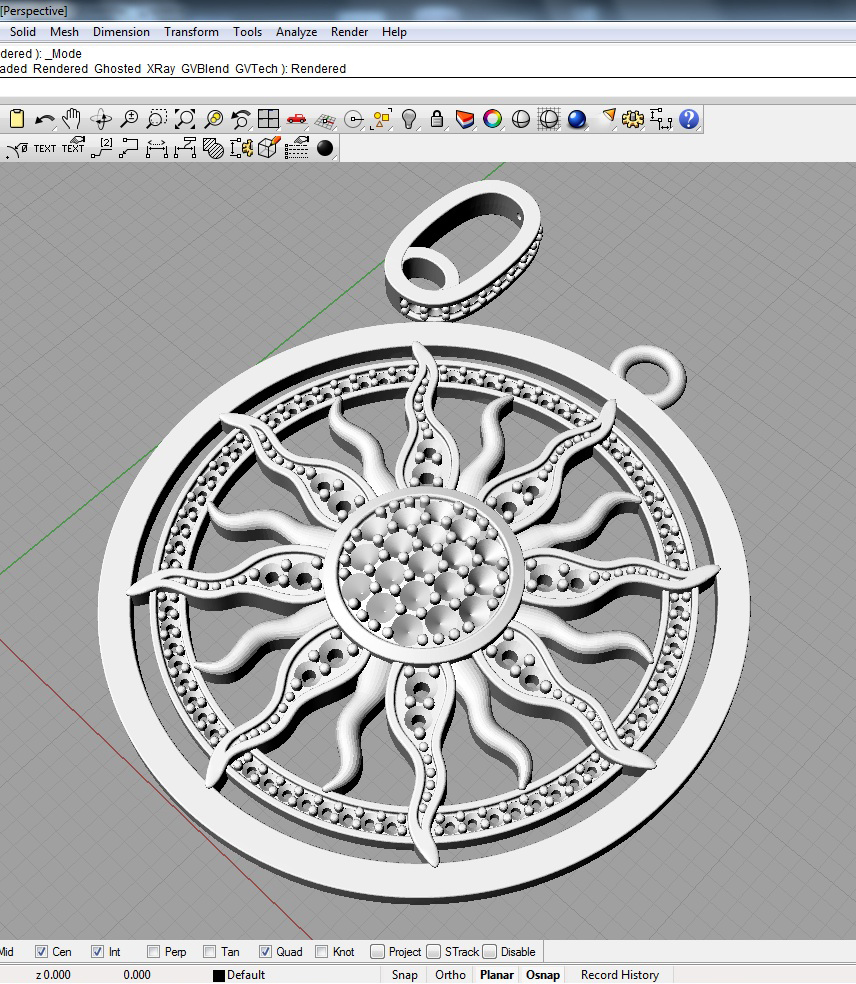
Task: Open the Dimension menu
Action: 121,31
